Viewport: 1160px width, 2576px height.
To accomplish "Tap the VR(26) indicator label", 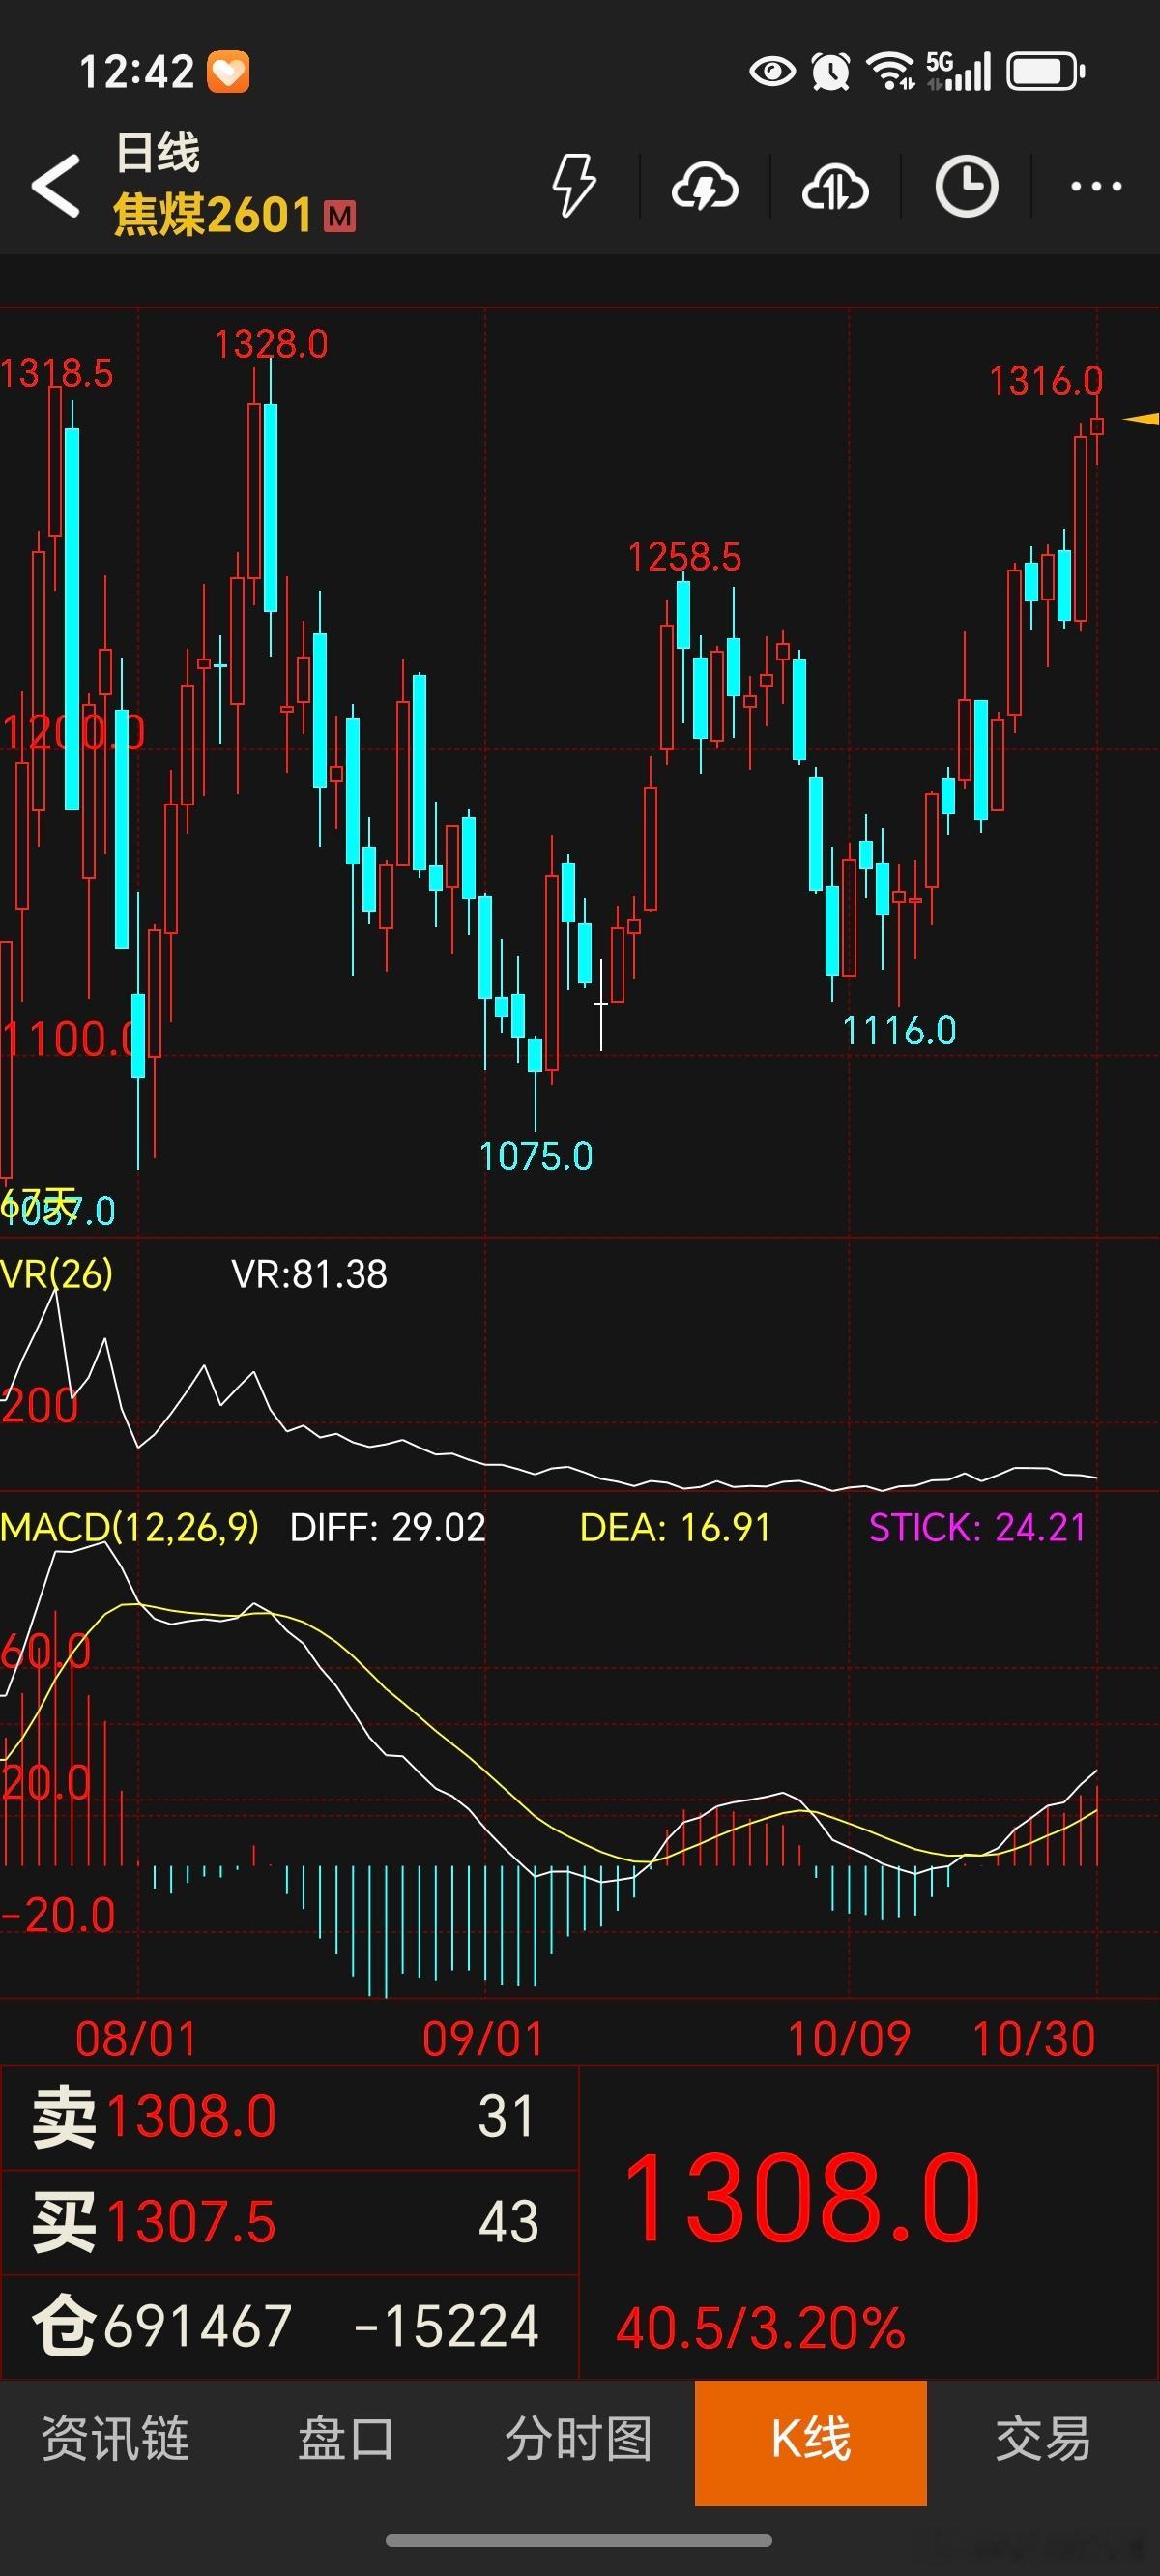I will [57, 1274].
